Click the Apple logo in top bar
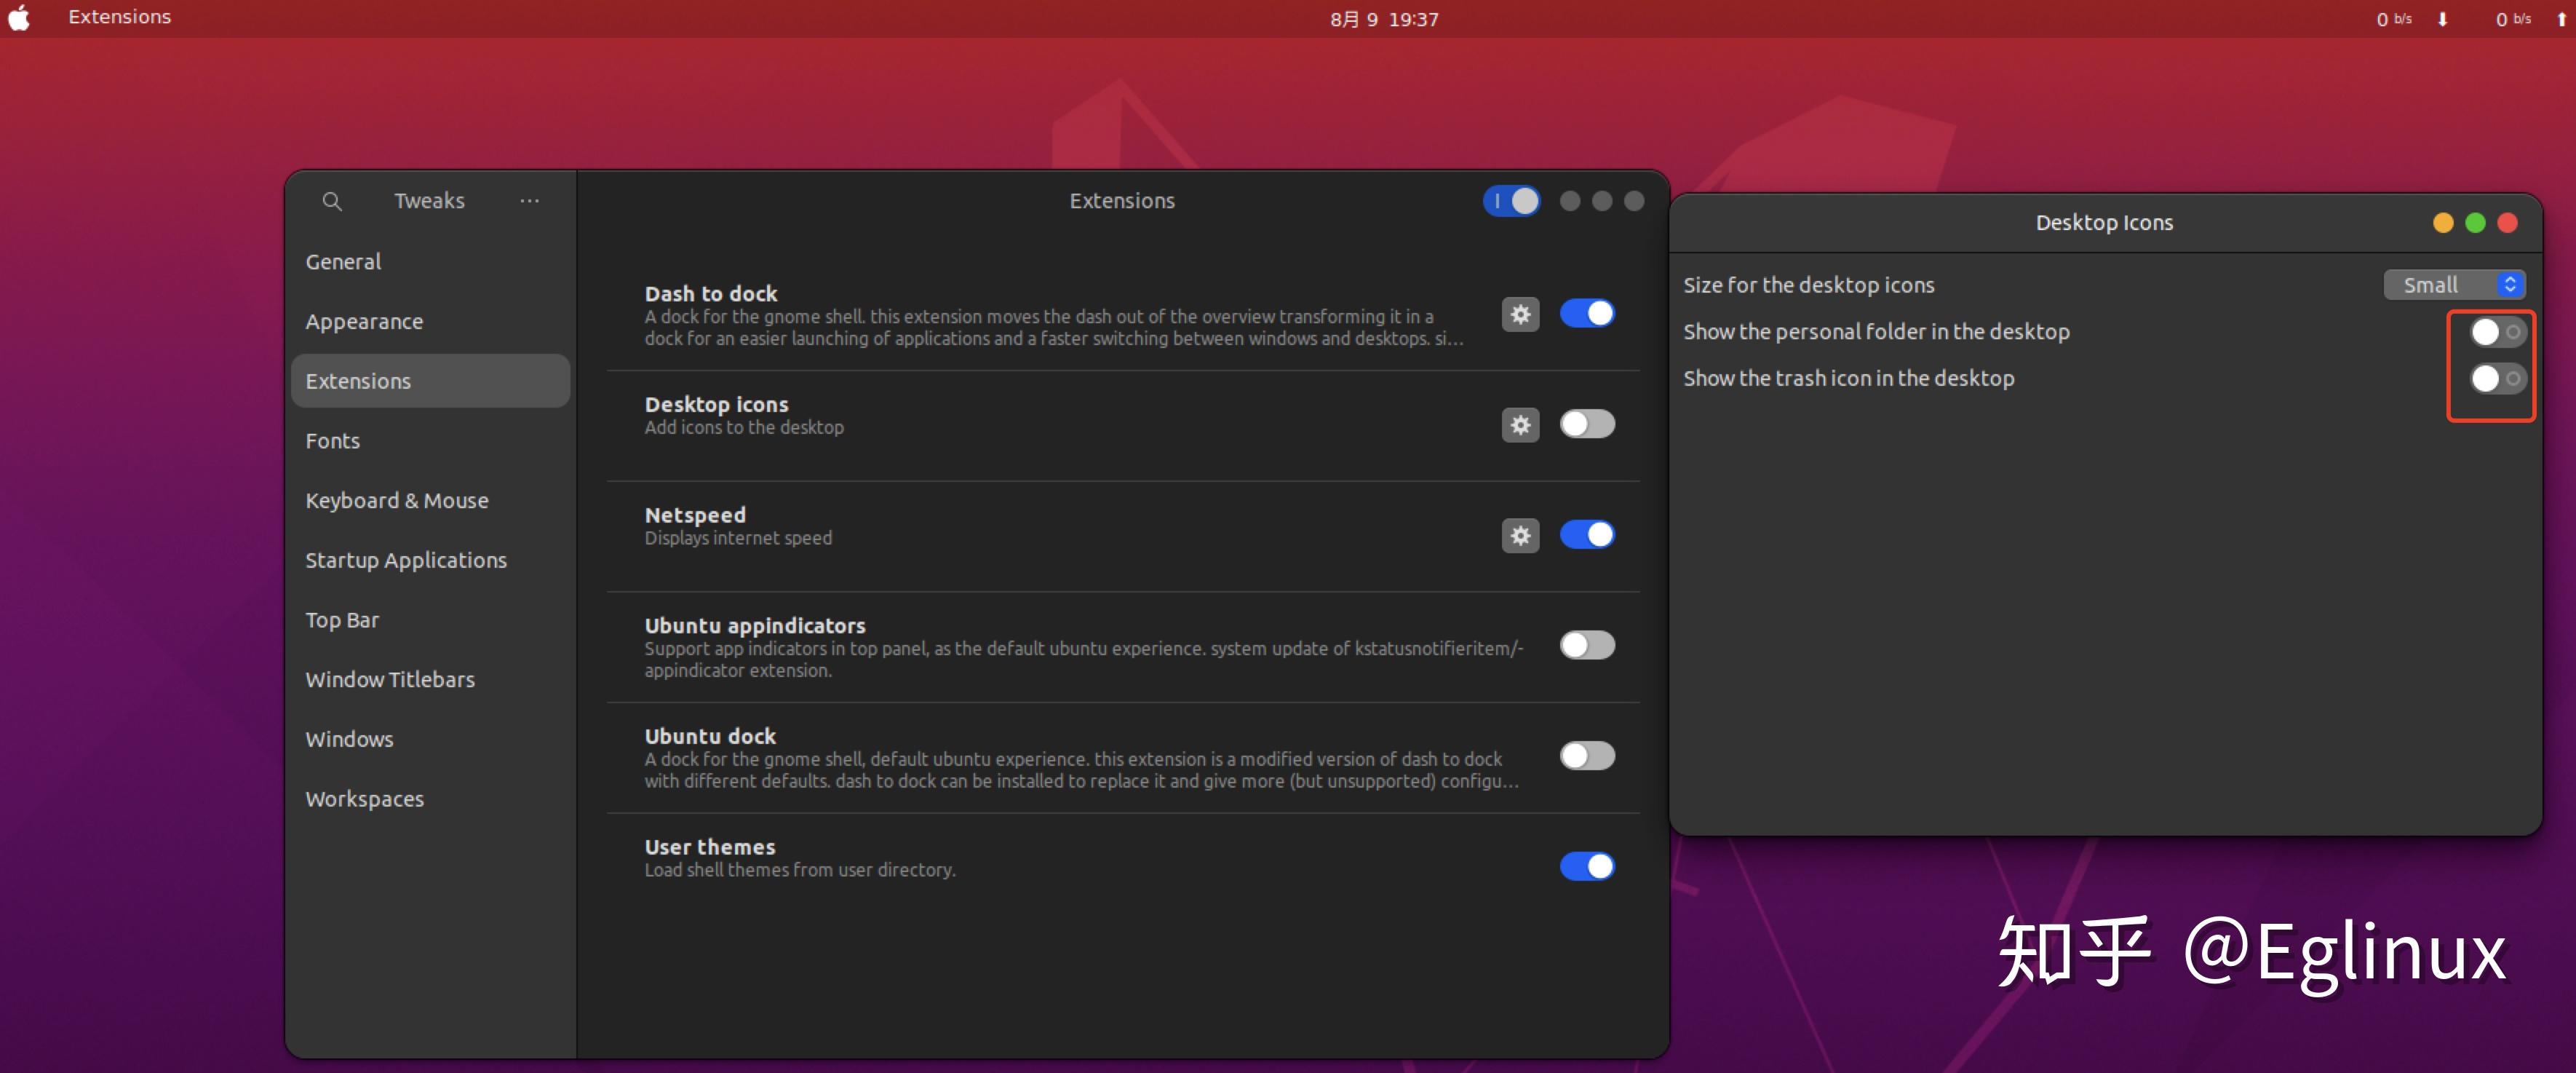The width and height of the screenshot is (2576, 1073). [19, 18]
